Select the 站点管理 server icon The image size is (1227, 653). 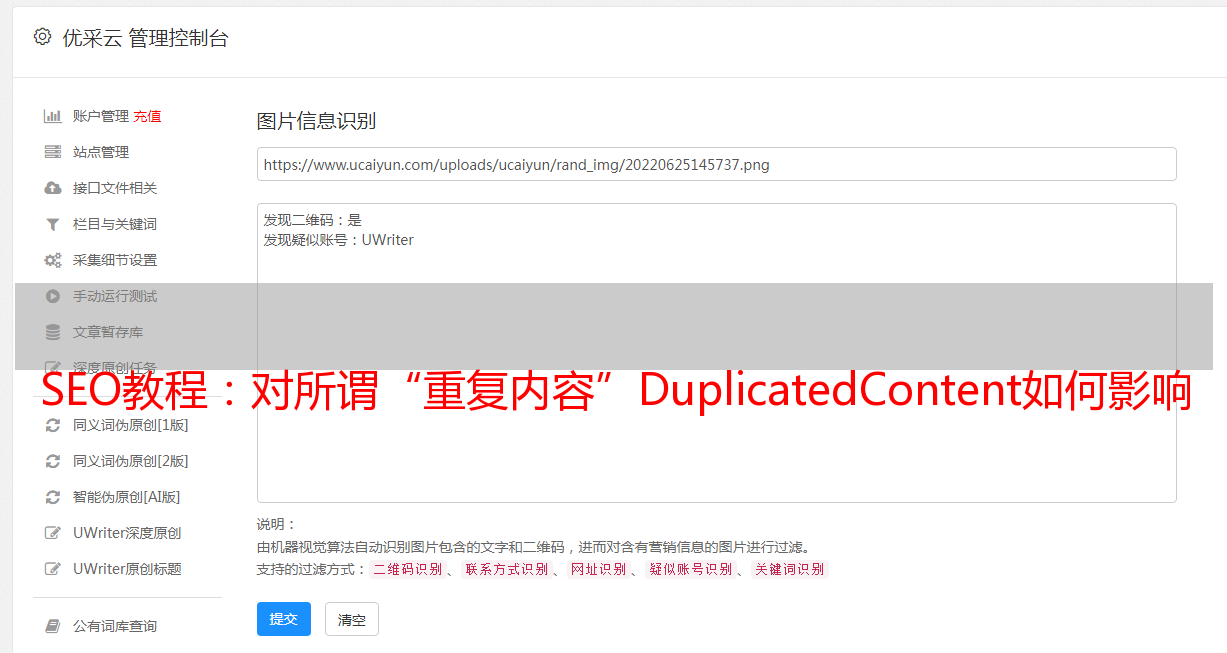pos(53,152)
